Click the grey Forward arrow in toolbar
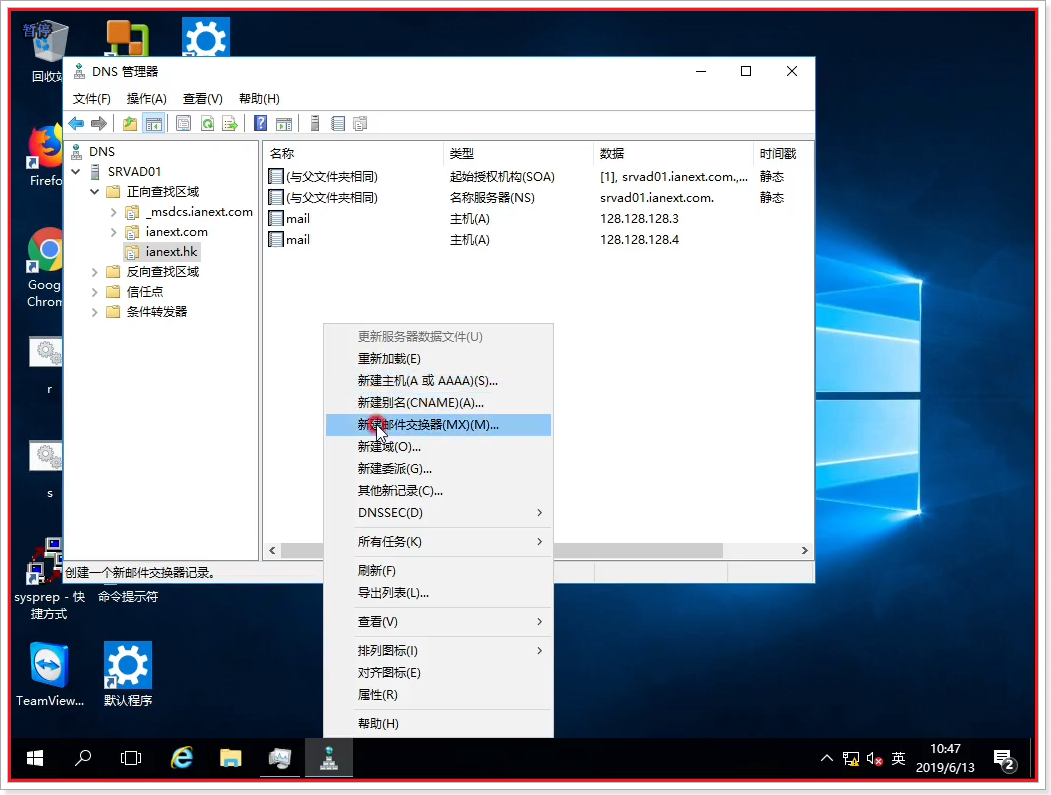 (x=99, y=123)
